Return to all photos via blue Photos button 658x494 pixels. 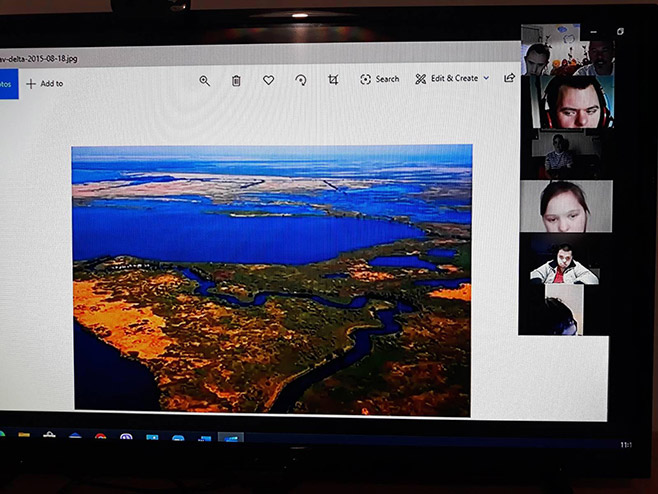[9, 84]
